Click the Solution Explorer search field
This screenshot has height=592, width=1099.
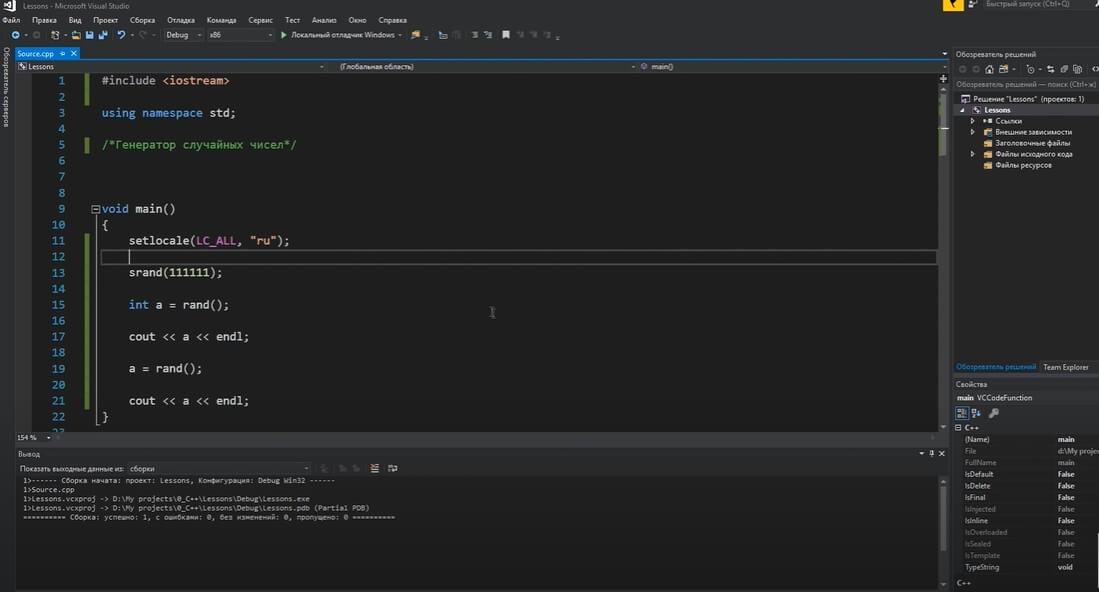tap(1026, 84)
